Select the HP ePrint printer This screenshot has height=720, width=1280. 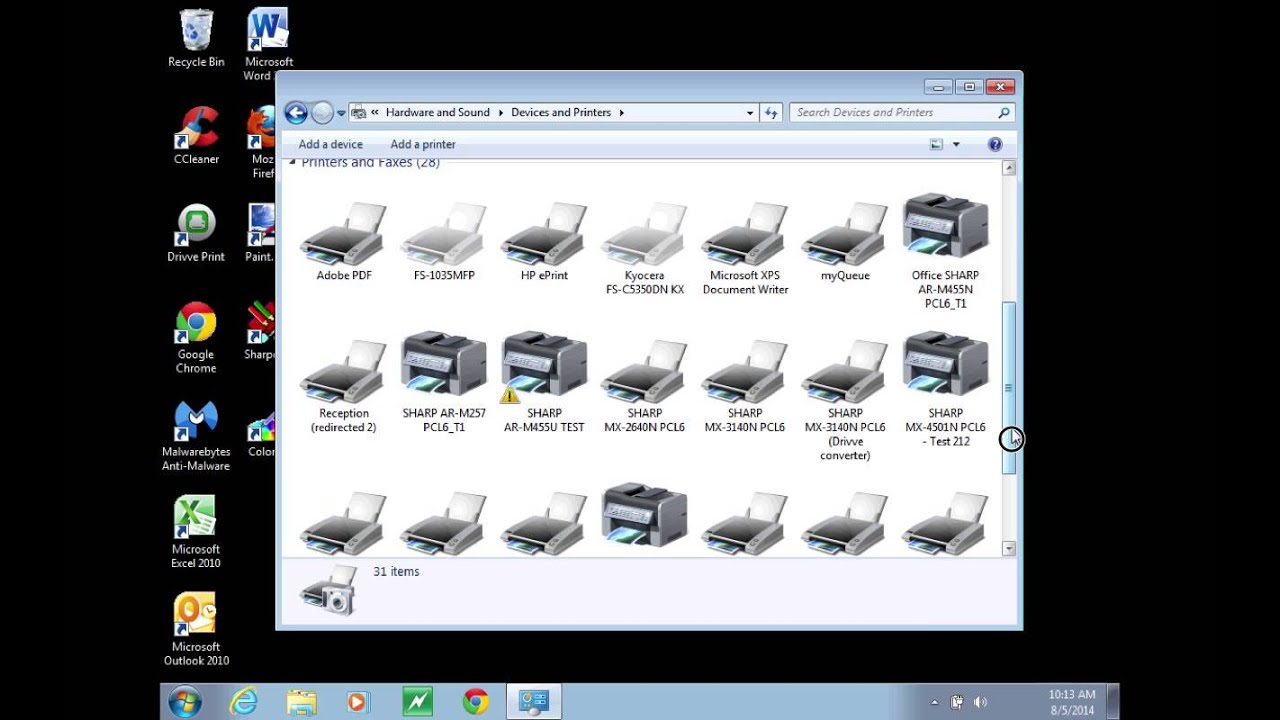click(x=544, y=242)
